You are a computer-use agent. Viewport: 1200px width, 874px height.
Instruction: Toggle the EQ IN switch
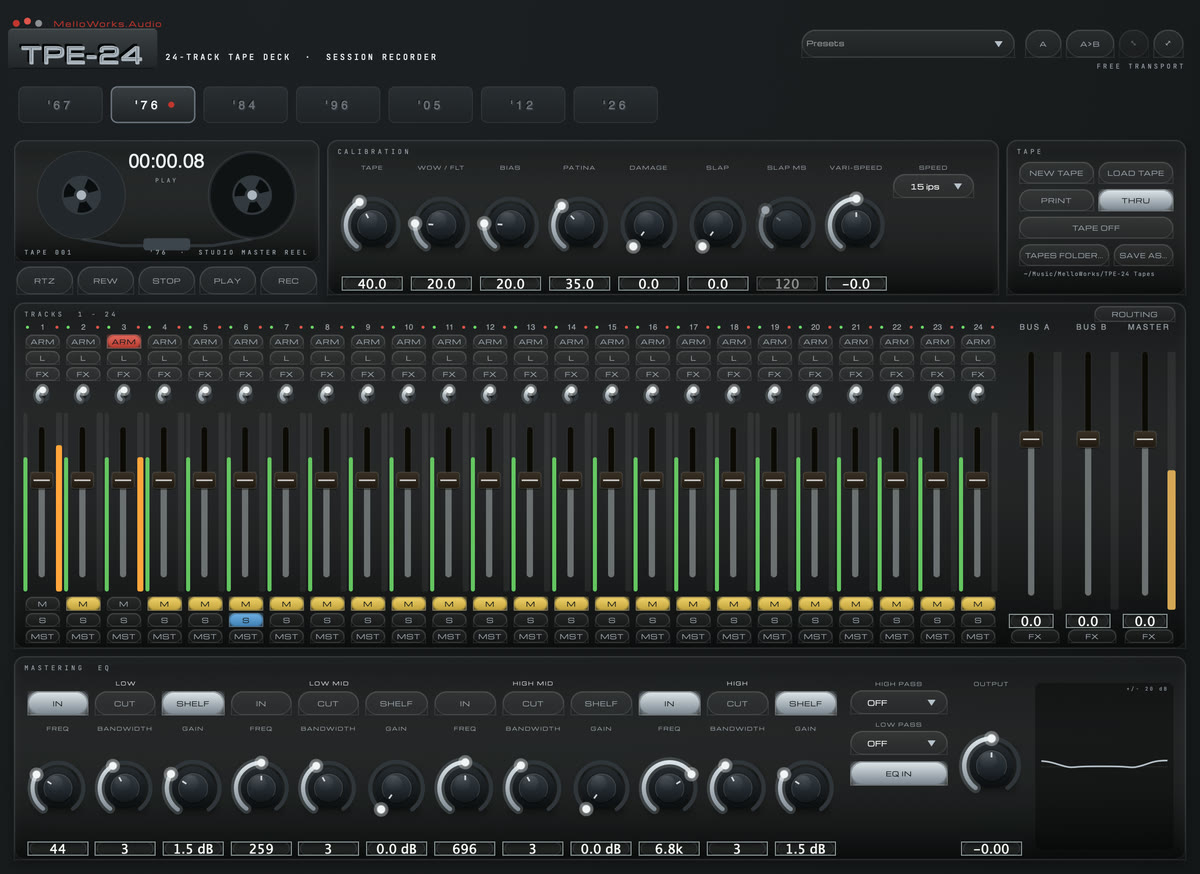pyautogui.click(x=899, y=773)
